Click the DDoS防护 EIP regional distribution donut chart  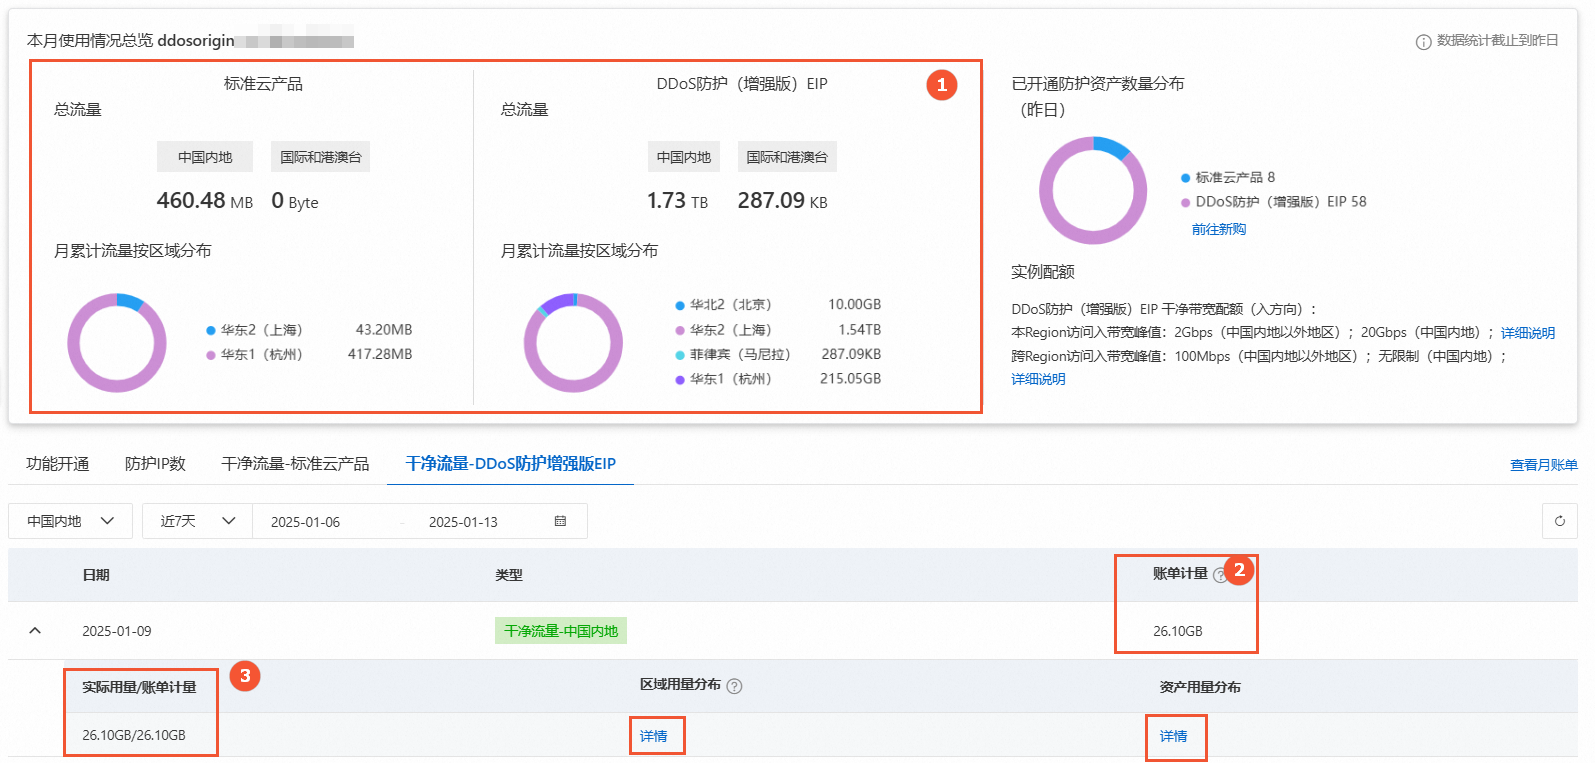click(573, 343)
